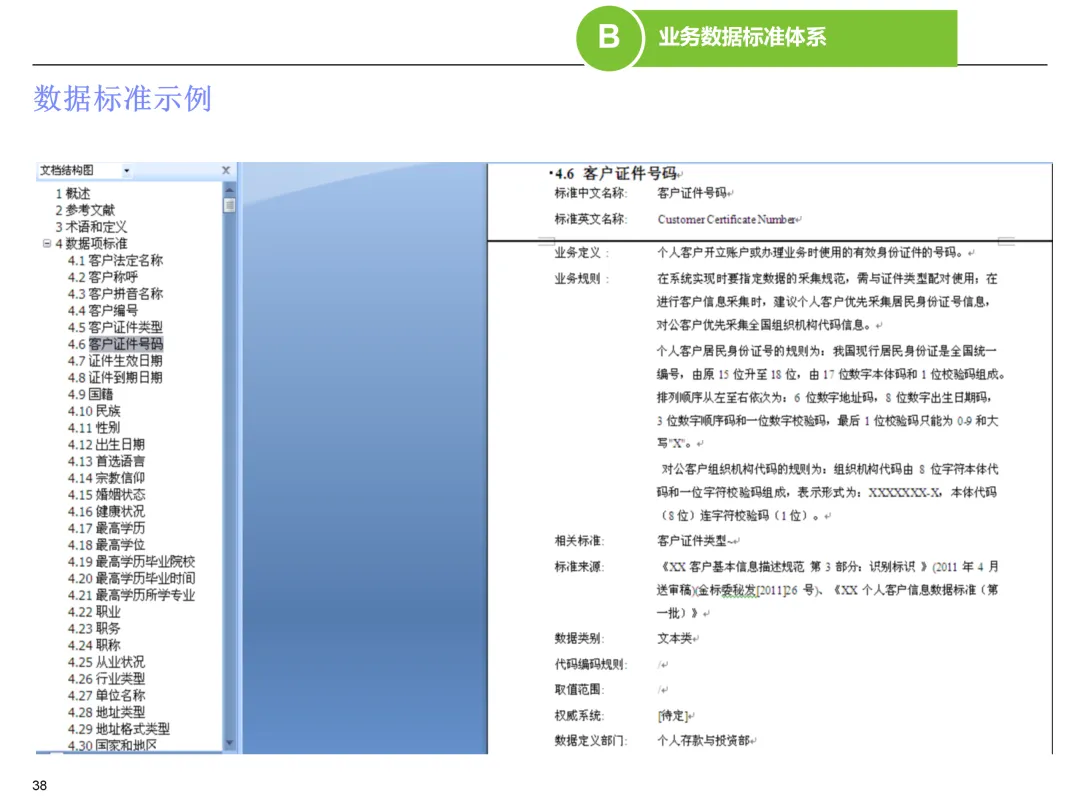The width and height of the screenshot is (1080, 810).
Task: Go to 4.17 最高学历
Action: pos(107,528)
